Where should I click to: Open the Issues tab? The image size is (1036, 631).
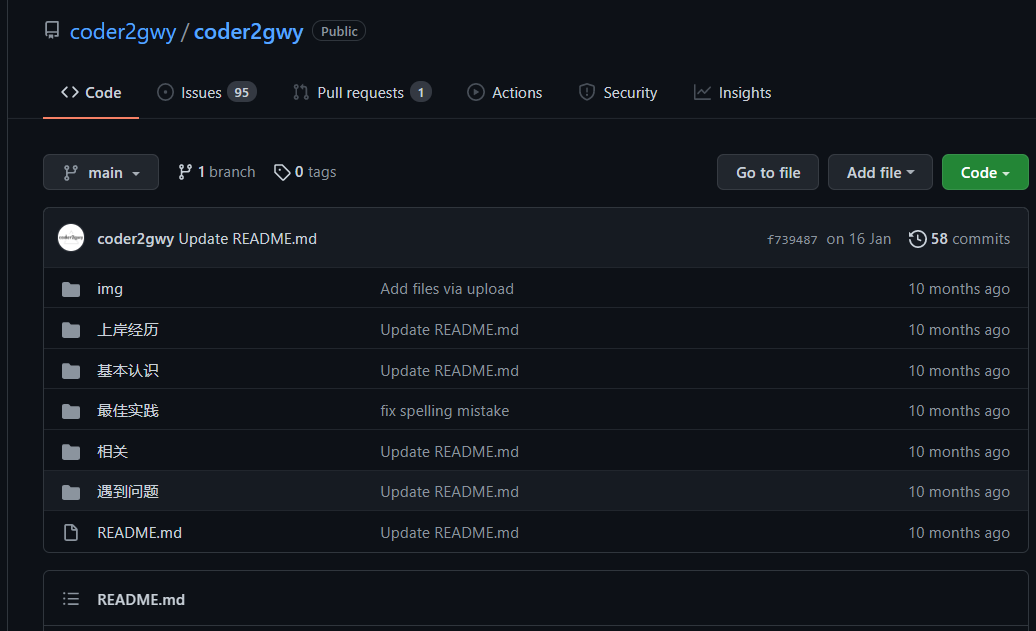click(x=207, y=93)
